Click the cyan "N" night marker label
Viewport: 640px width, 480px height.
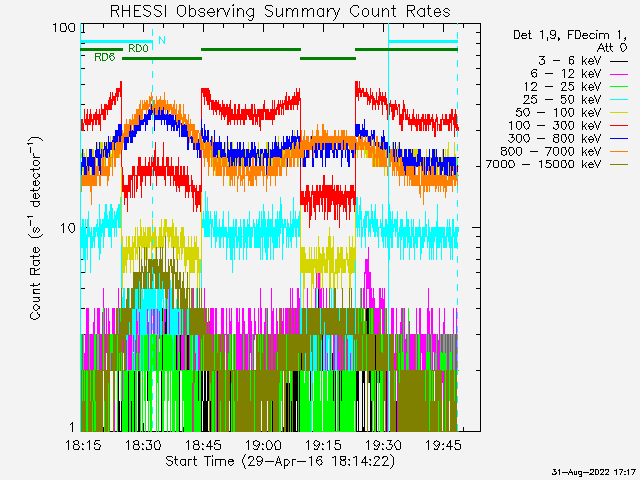point(162,40)
